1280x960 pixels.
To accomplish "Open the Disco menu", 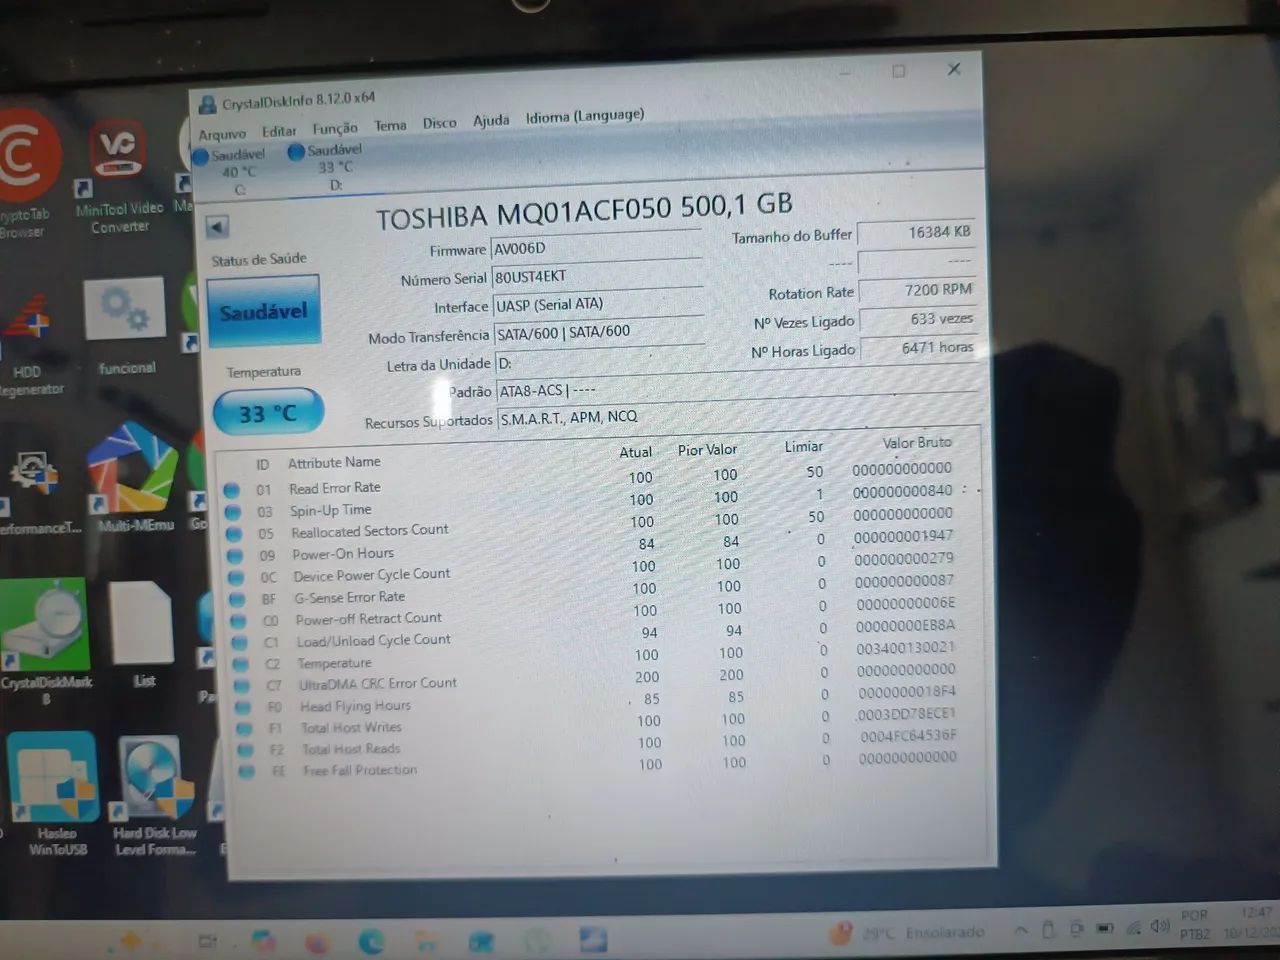I will (439, 123).
